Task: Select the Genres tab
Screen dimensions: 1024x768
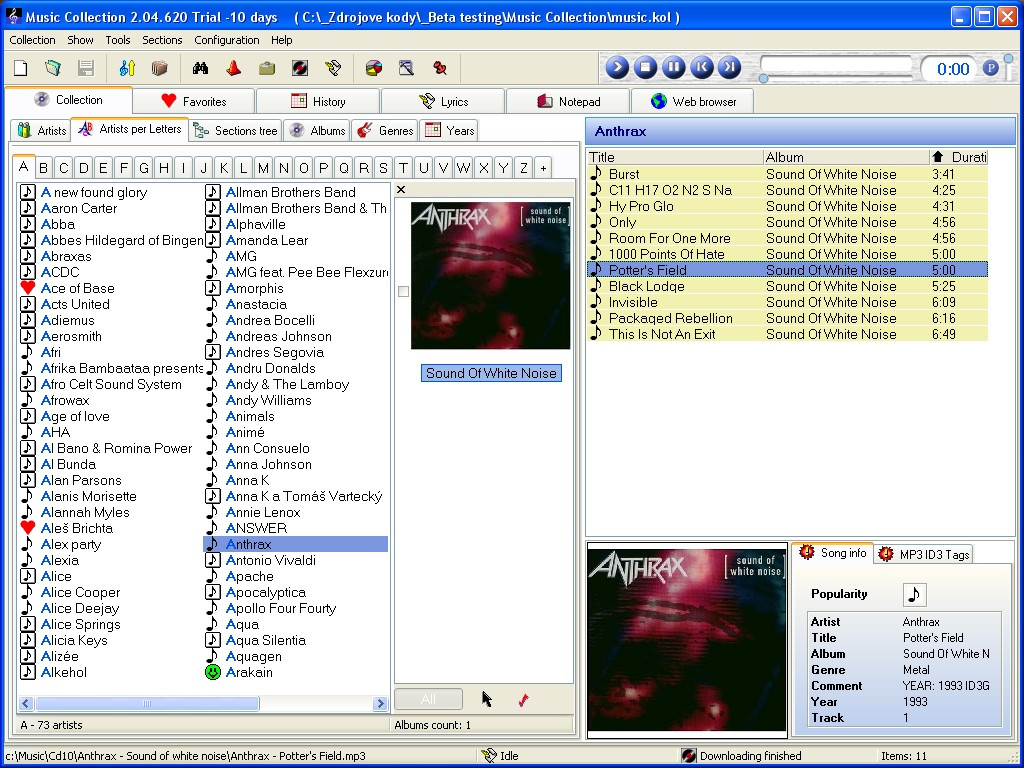Action: (x=385, y=131)
